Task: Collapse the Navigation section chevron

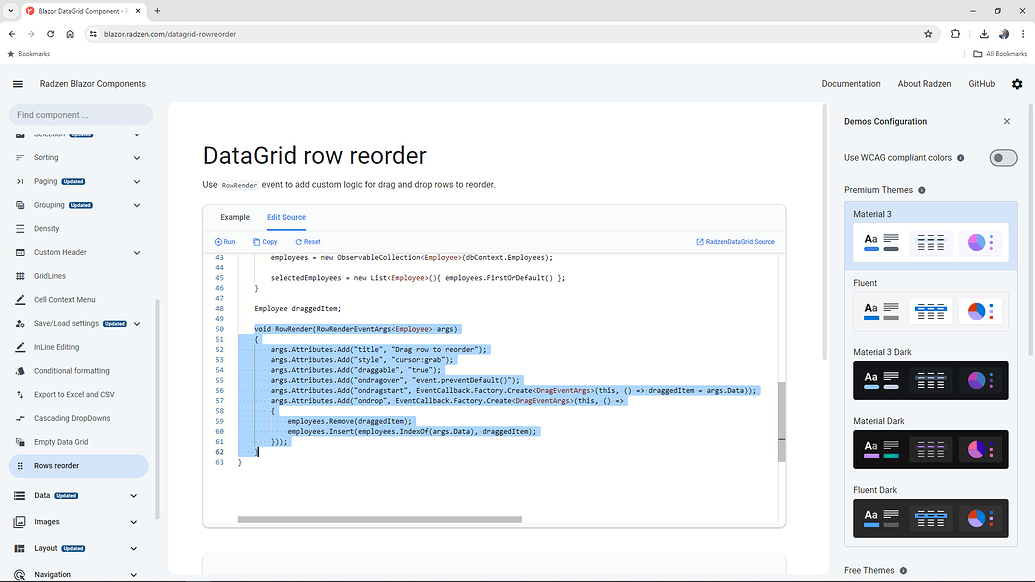Action: [x=133, y=574]
